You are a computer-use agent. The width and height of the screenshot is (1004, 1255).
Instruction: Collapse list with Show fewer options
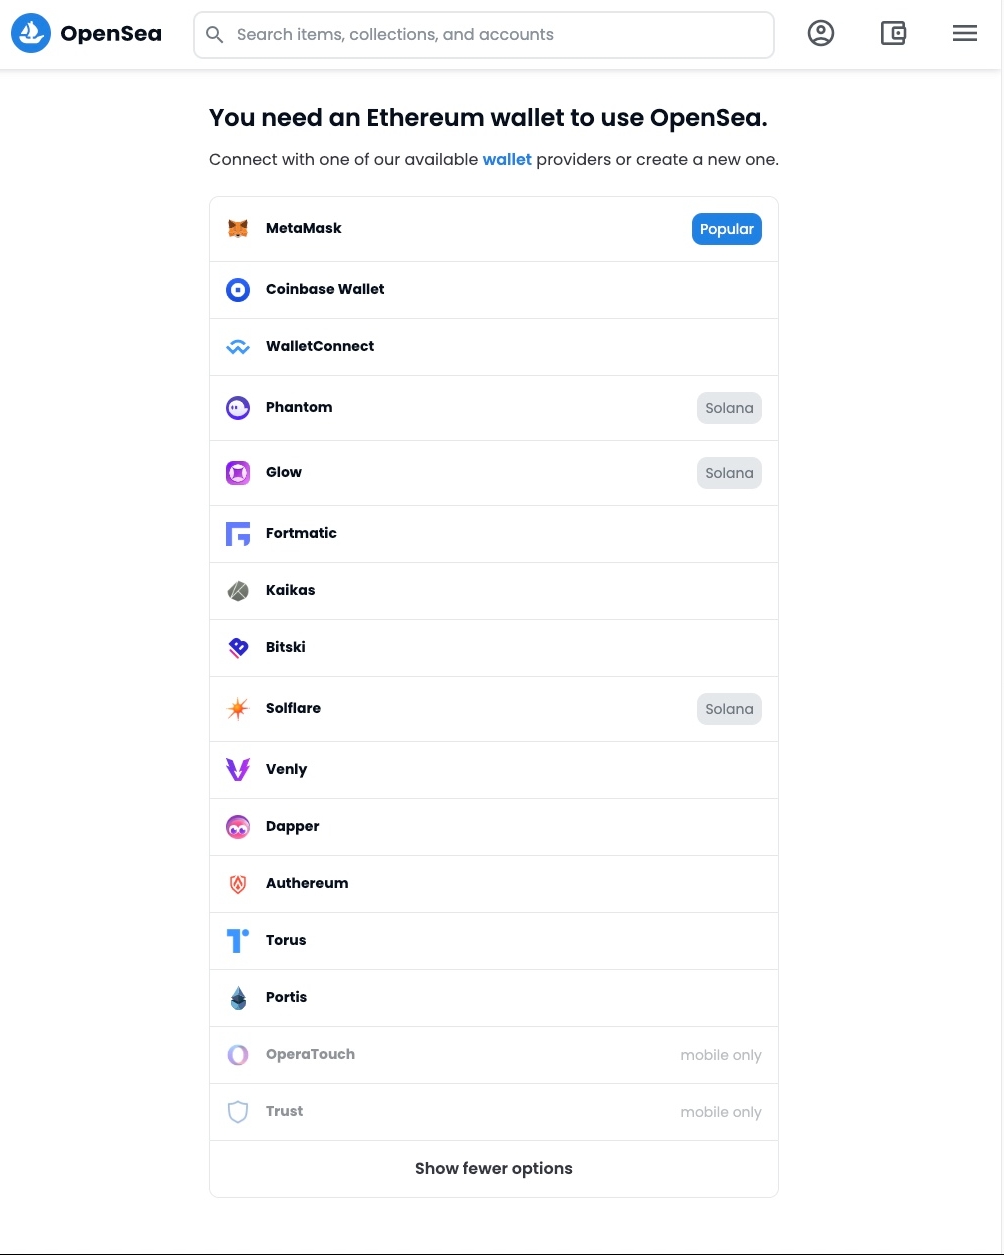tap(494, 1169)
